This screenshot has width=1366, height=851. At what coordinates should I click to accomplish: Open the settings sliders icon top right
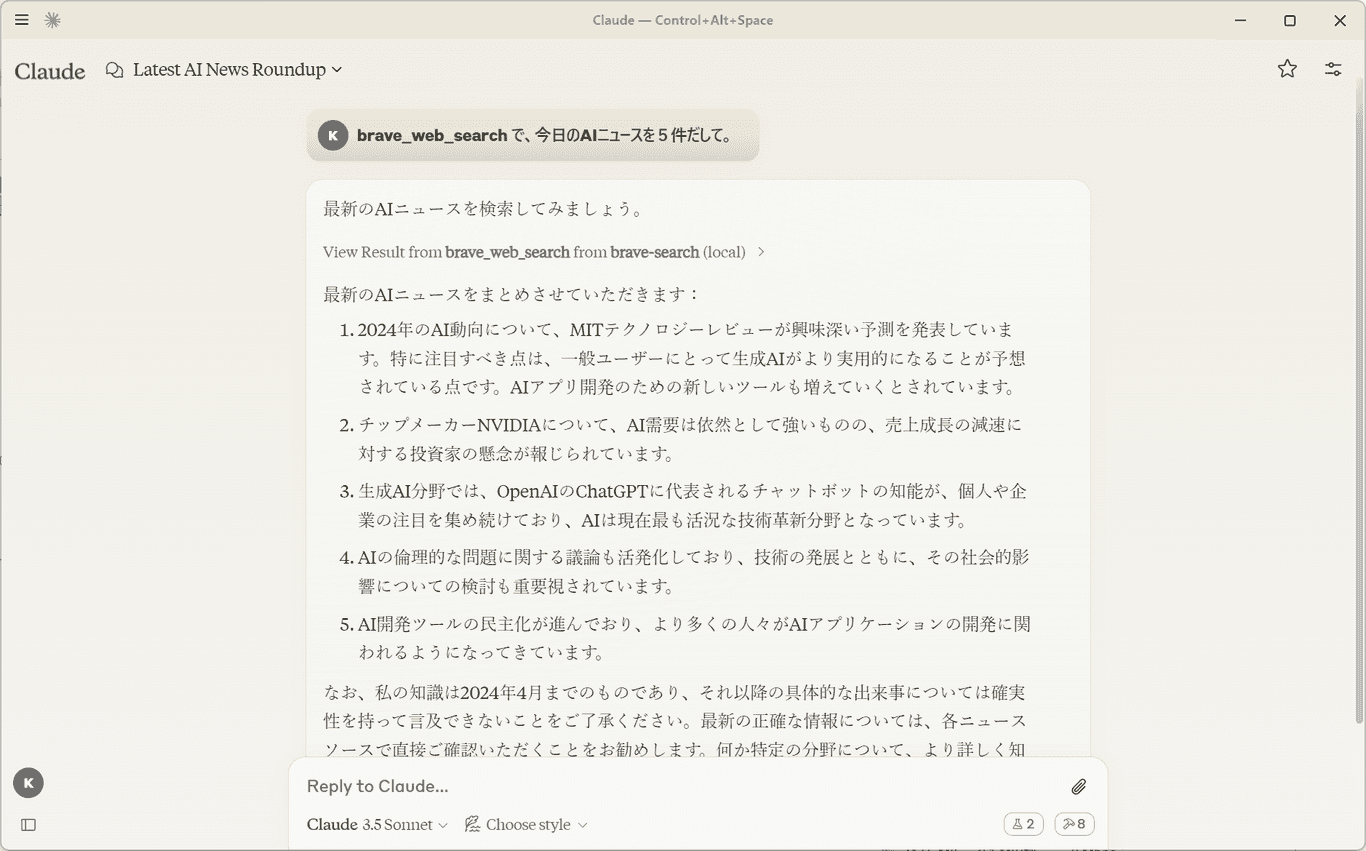(x=1333, y=68)
